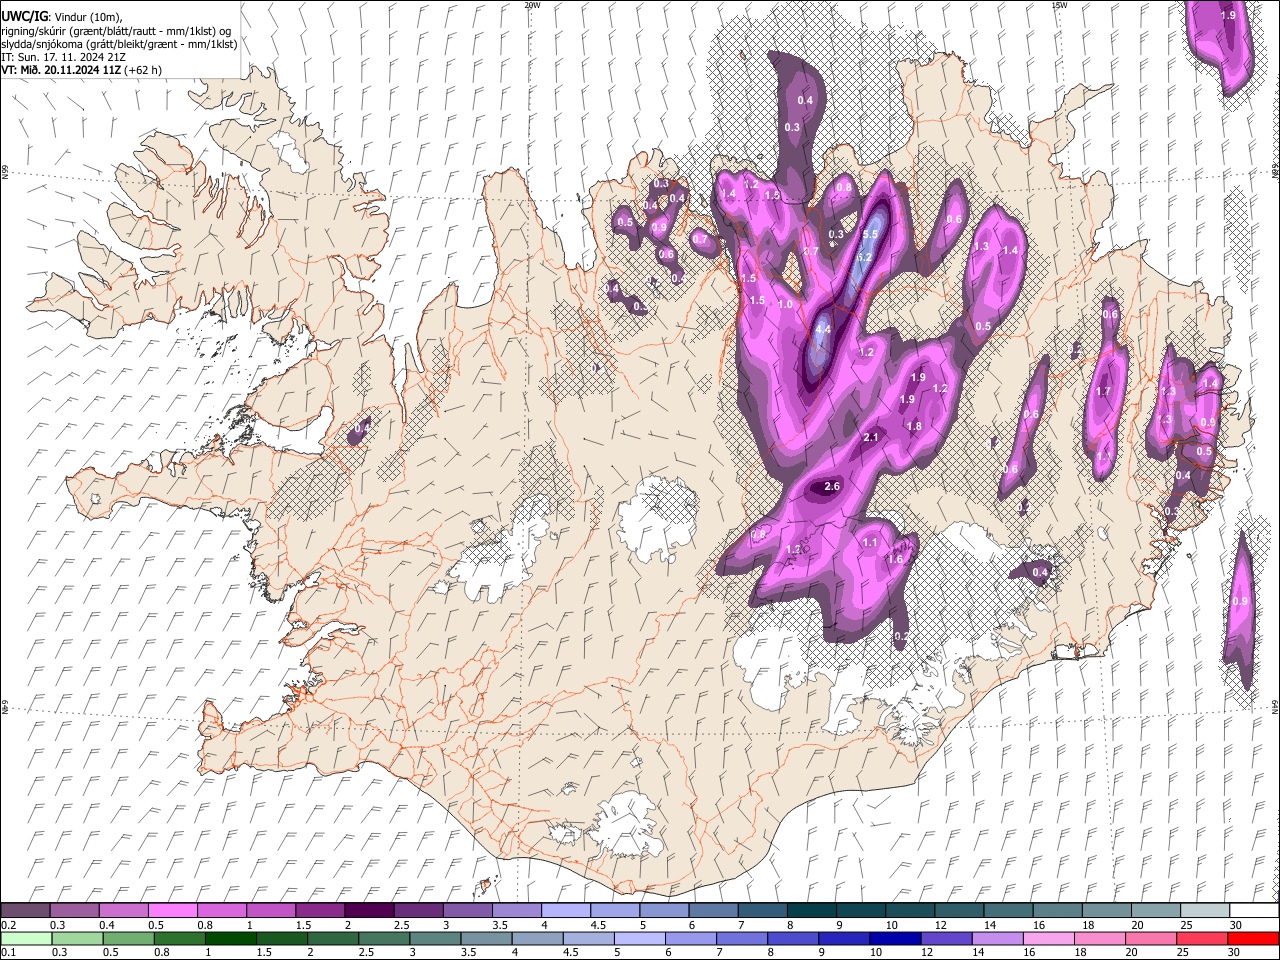
Task: Select bright red rain swatch starting at 30
Action: click(1253, 938)
